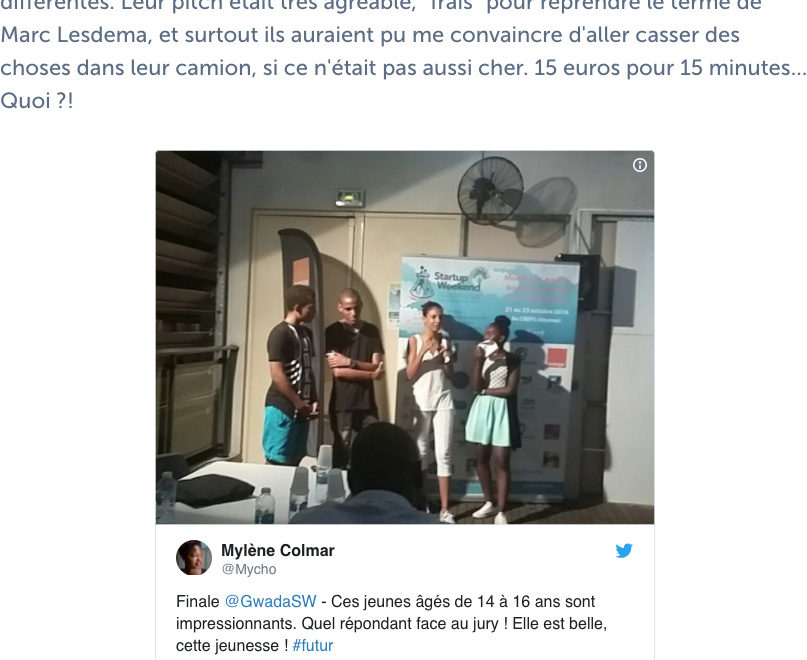Click the #futur hashtag

click(x=312, y=646)
